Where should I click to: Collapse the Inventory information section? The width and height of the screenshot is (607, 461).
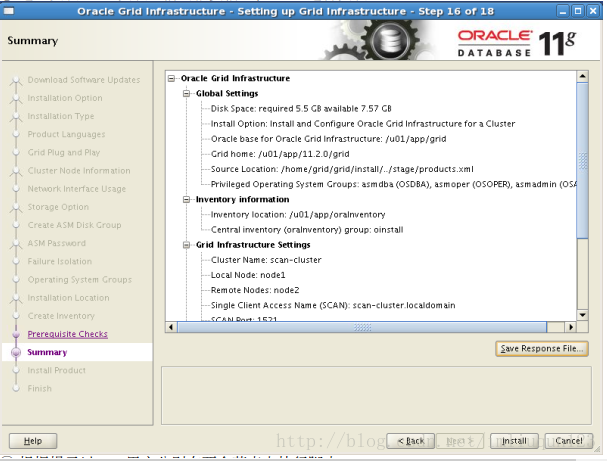[x=187, y=200]
